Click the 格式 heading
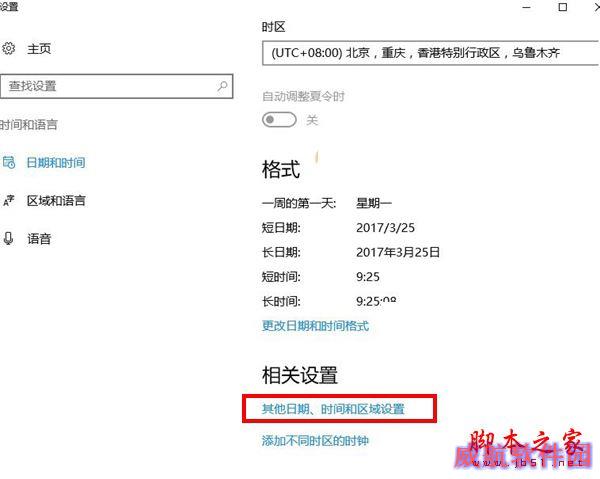The width and height of the screenshot is (600, 479). click(280, 169)
